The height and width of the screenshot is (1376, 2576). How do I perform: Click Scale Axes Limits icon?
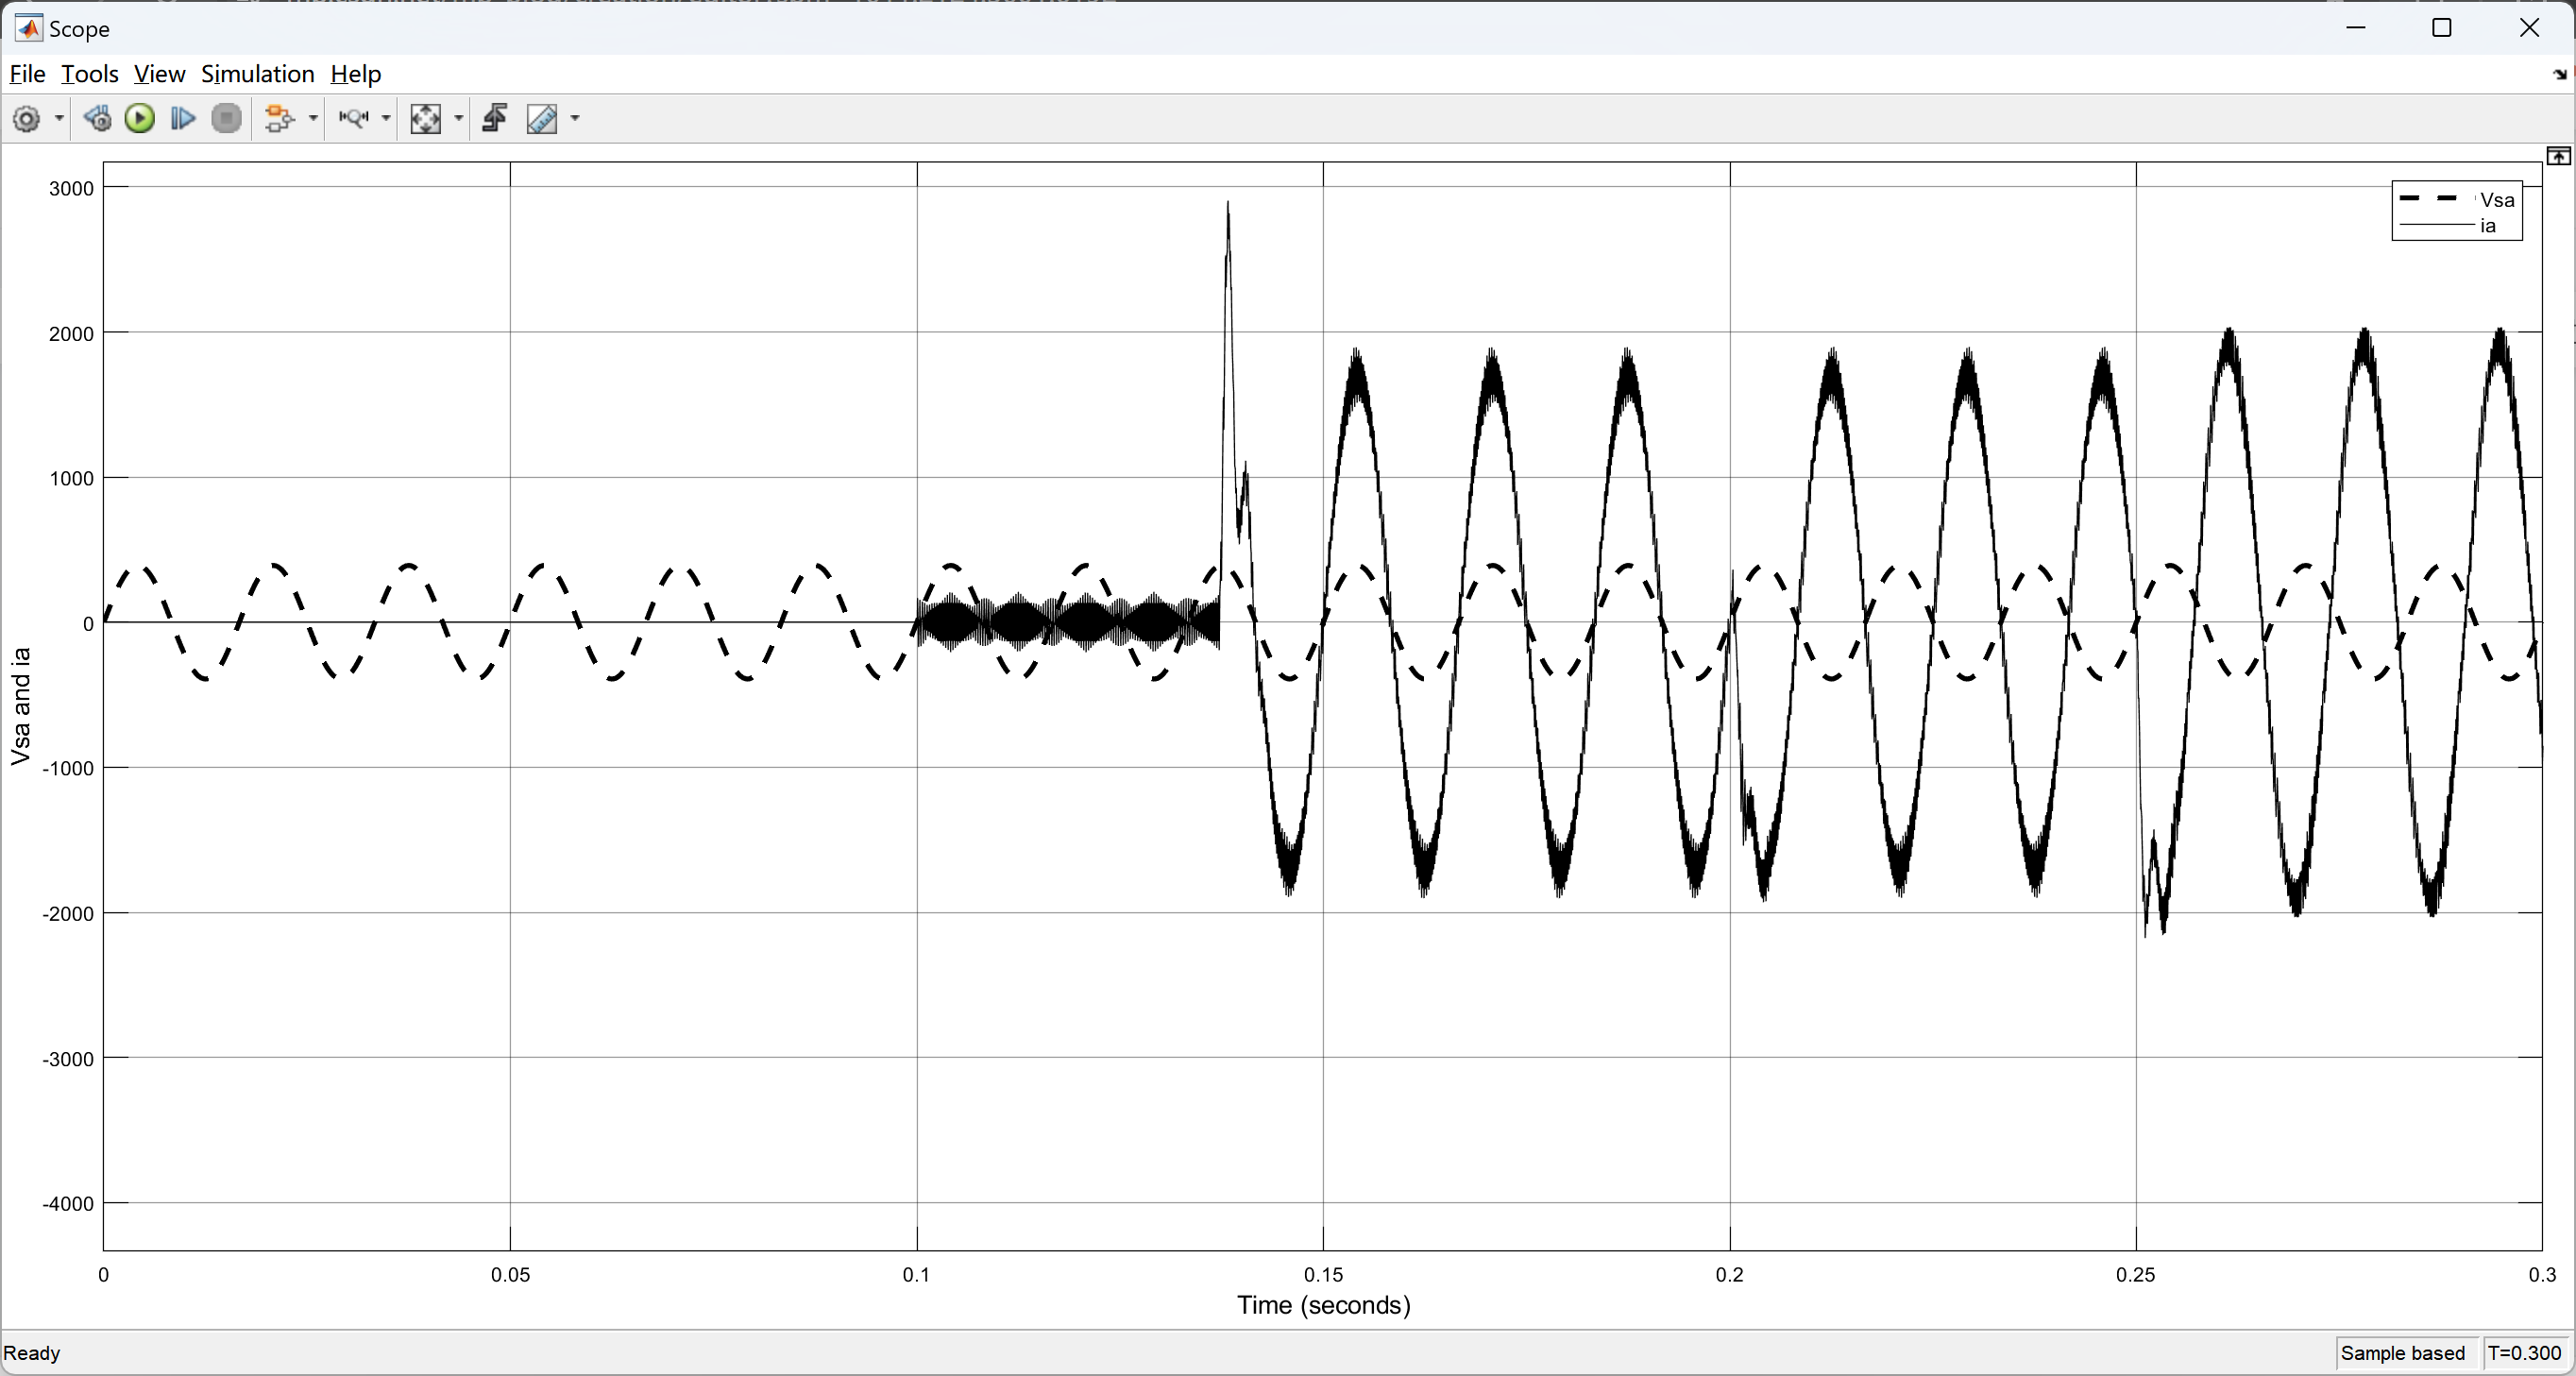tap(425, 119)
